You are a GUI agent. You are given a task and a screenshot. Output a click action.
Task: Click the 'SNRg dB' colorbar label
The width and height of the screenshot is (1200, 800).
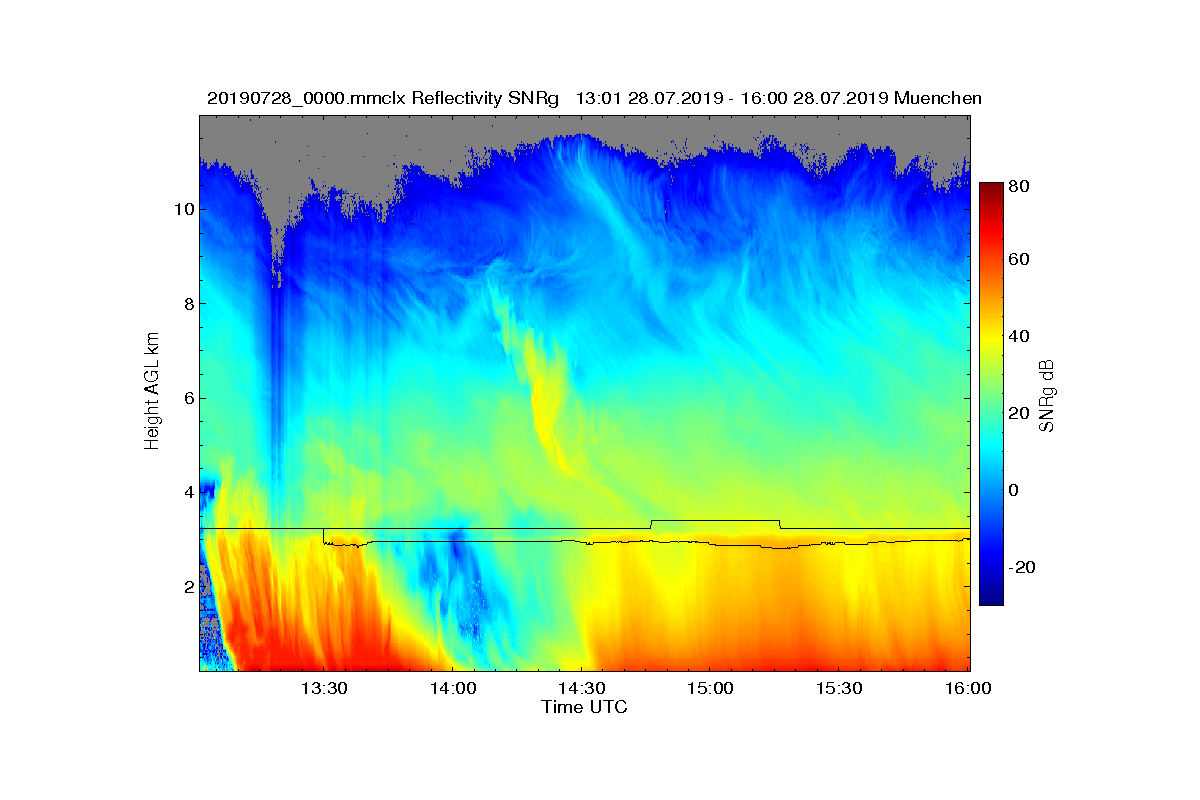1047,395
